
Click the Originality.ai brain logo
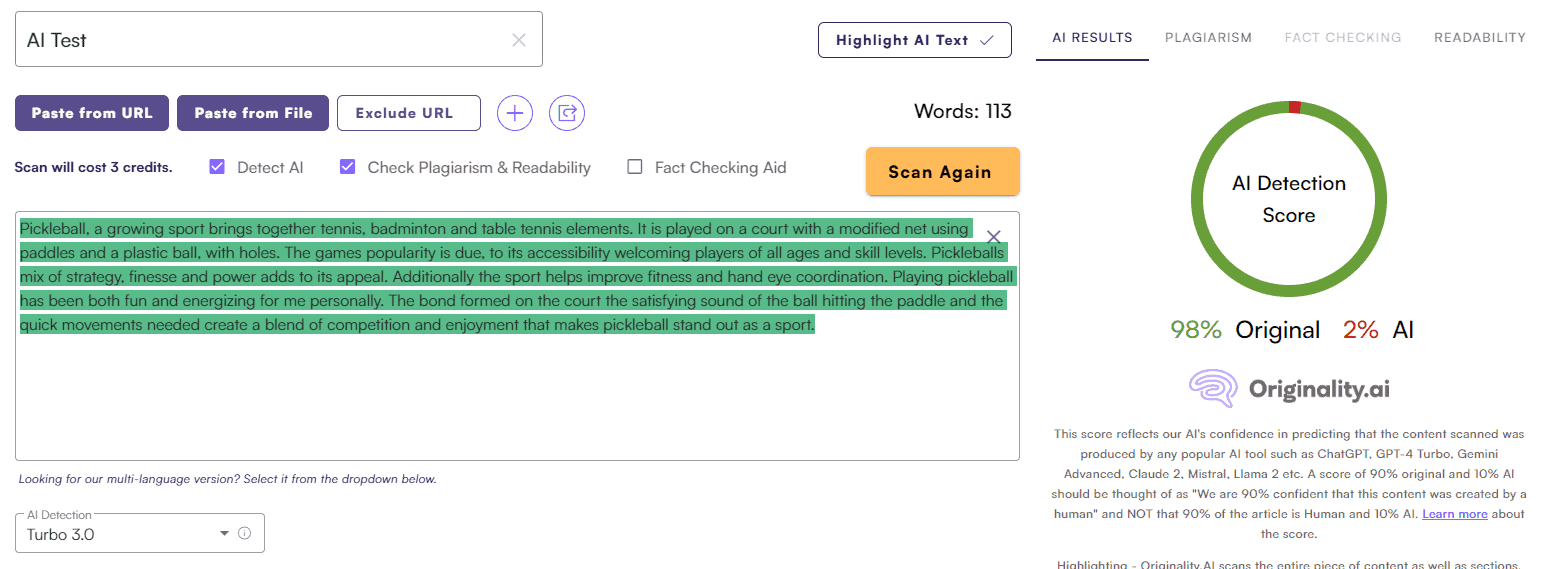coord(1213,389)
